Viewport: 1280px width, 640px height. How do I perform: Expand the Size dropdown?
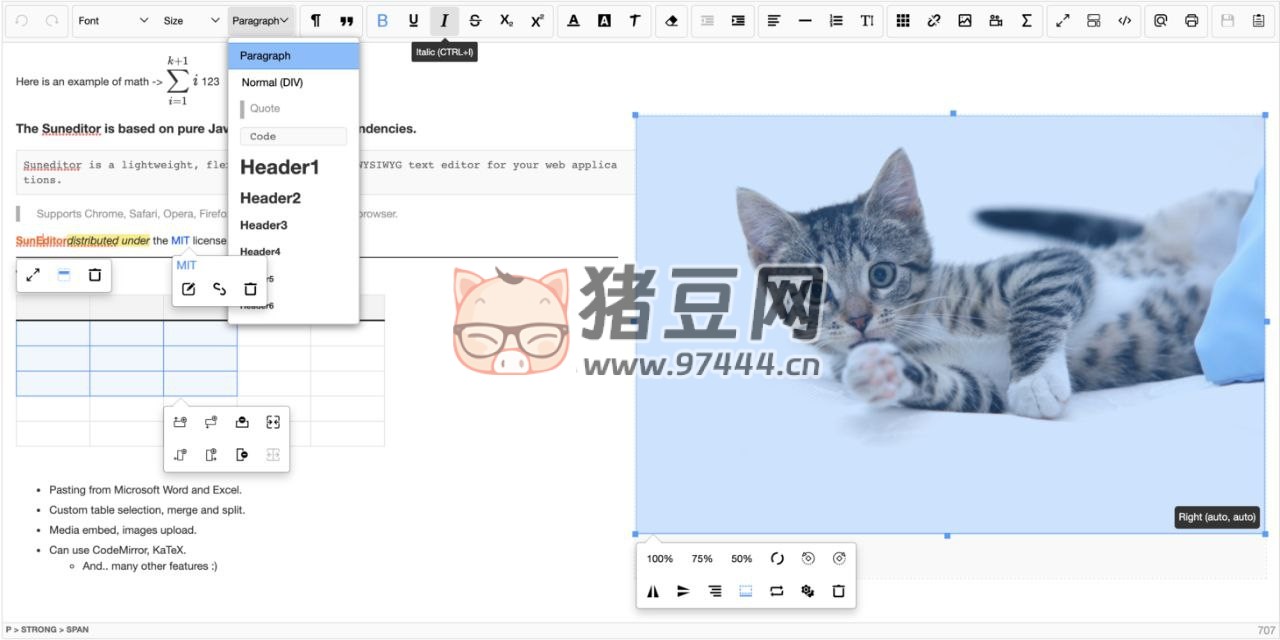pos(191,20)
